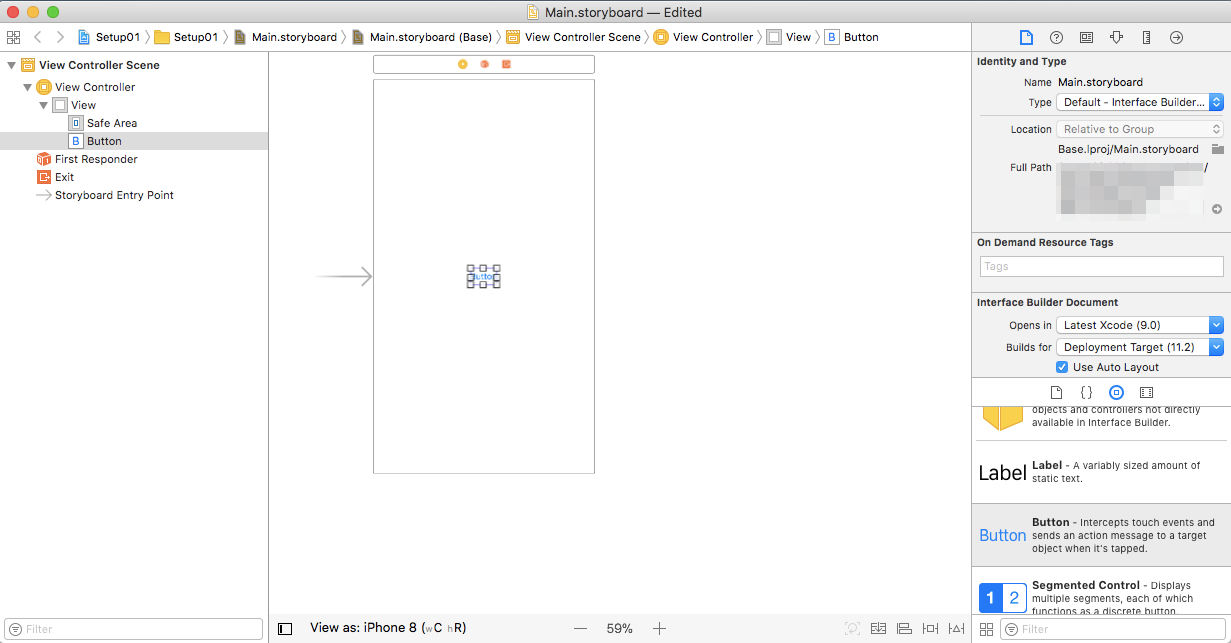This screenshot has width=1231, height=643.
Task: Click the storyboard entry point arrow
Action: pos(344,276)
